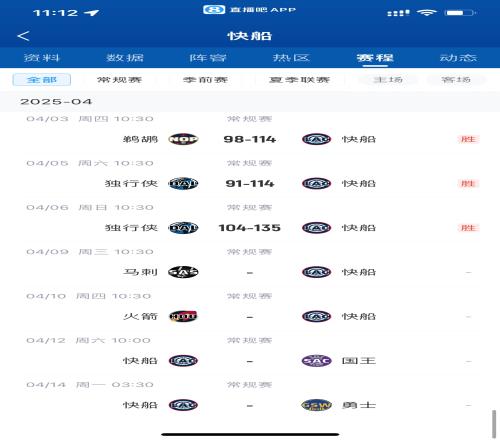Select the 全部 filter chip
Screen dimensions: 500x440
(42, 80)
